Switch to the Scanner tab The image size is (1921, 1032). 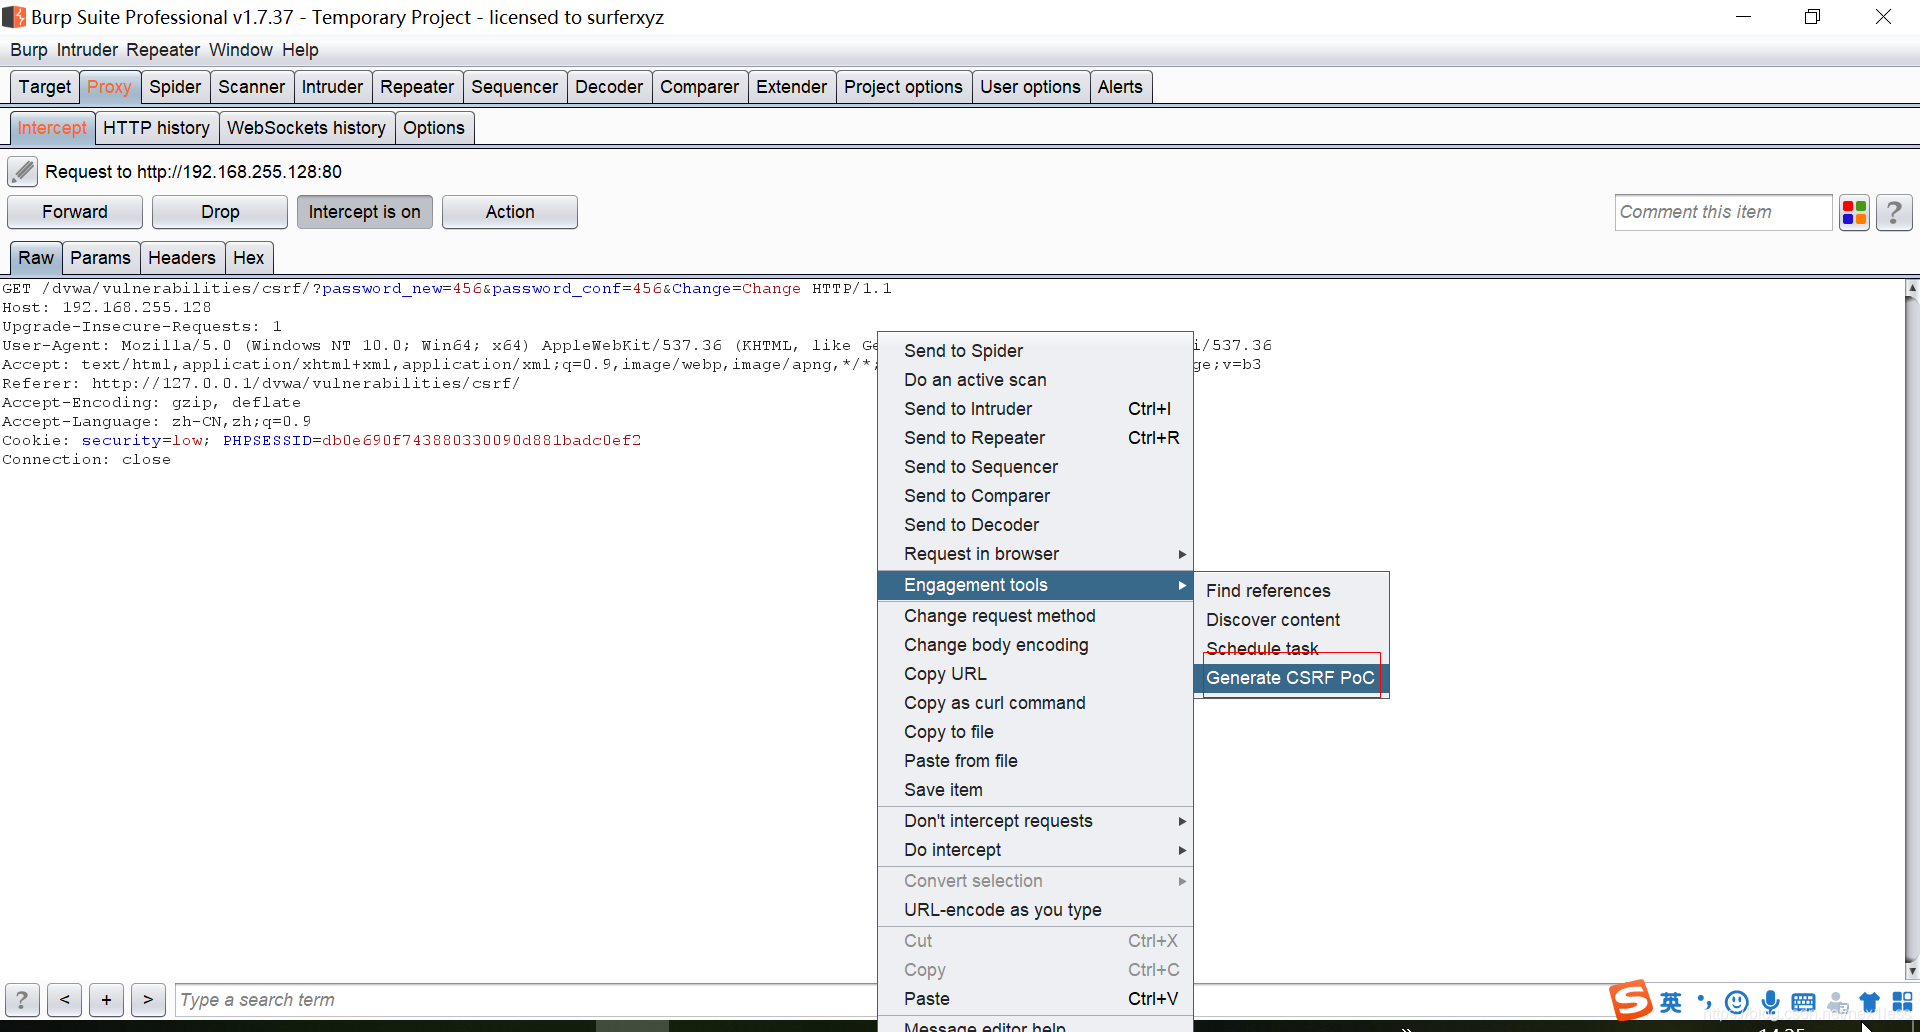pyautogui.click(x=251, y=87)
